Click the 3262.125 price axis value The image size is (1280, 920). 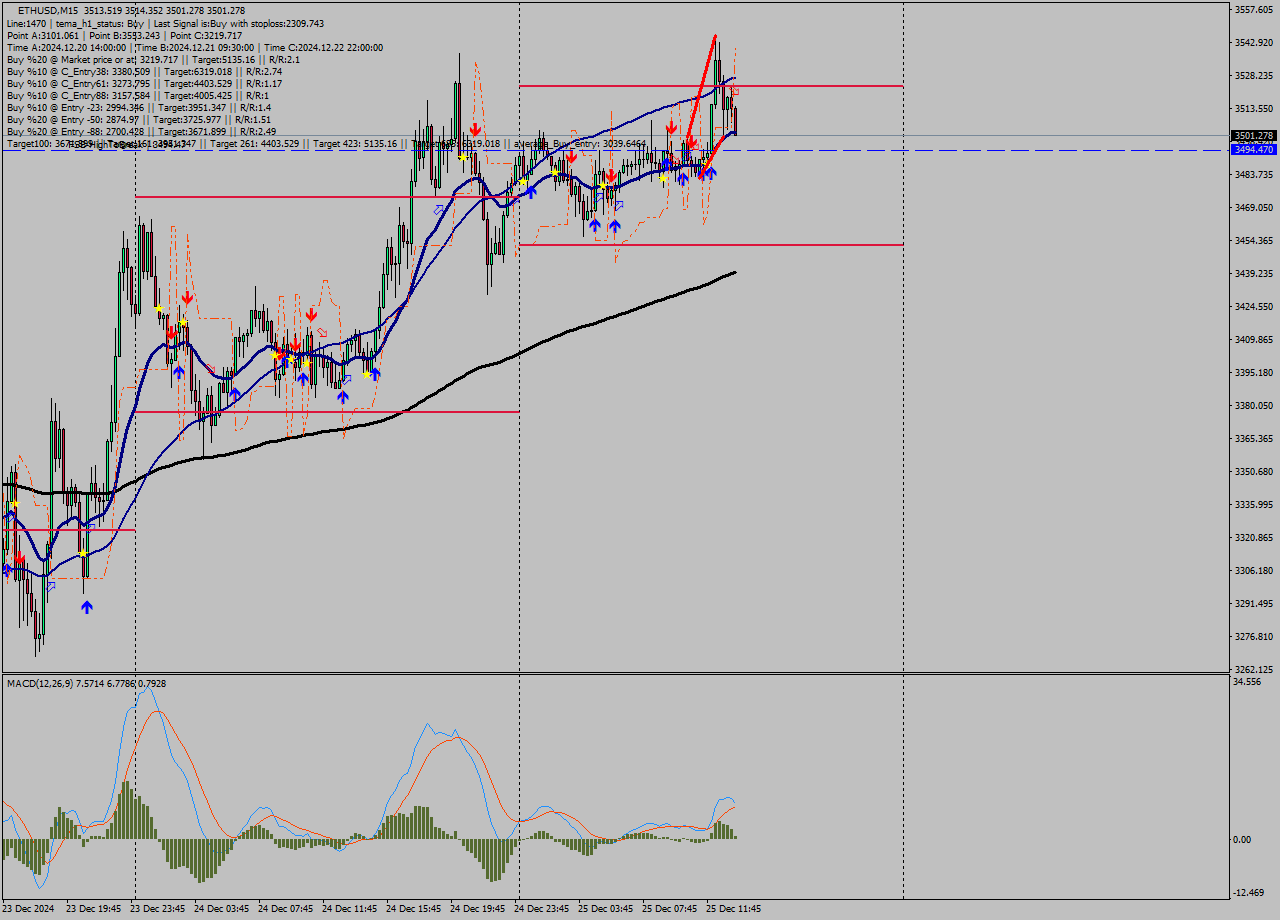1254,669
